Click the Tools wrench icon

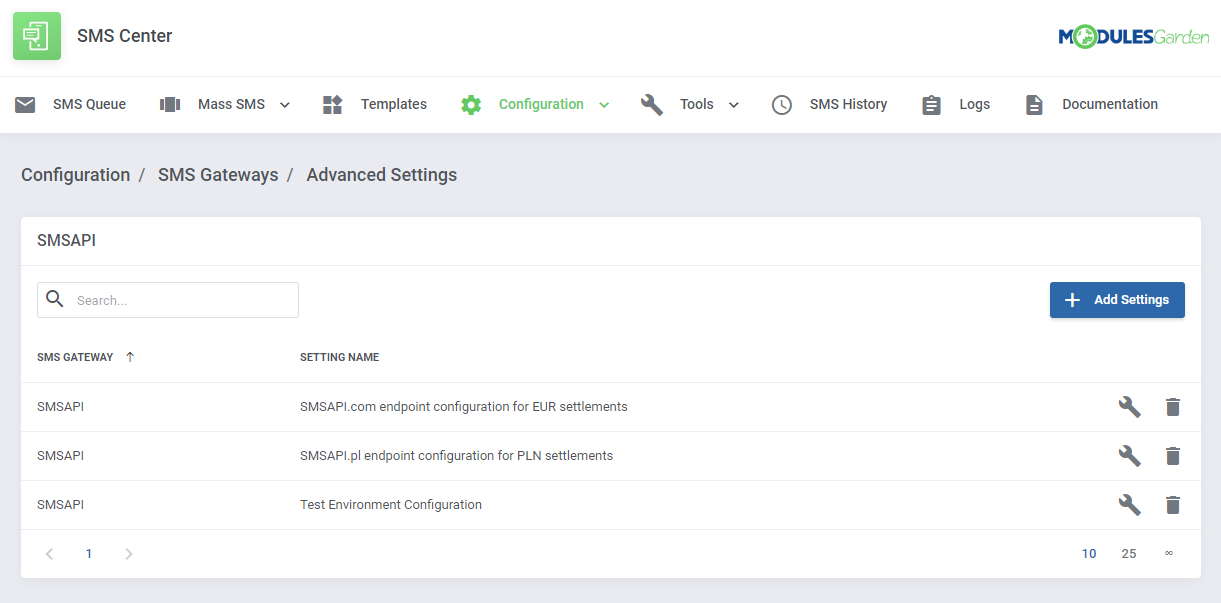(652, 103)
